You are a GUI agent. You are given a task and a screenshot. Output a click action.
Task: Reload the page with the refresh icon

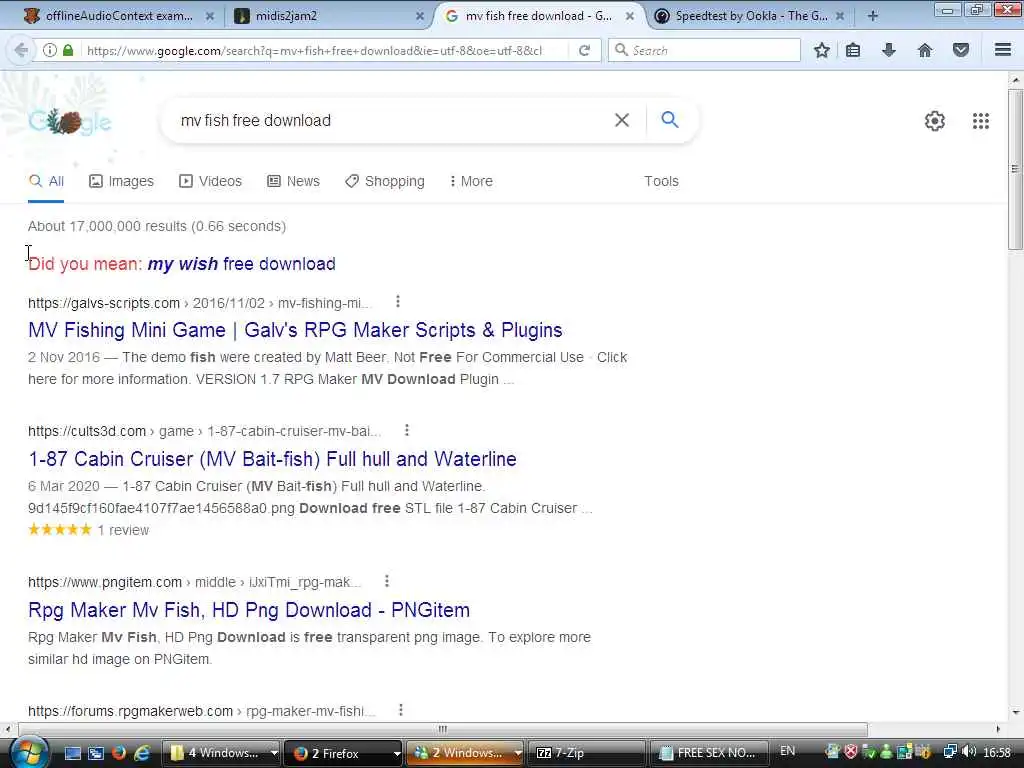click(584, 50)
